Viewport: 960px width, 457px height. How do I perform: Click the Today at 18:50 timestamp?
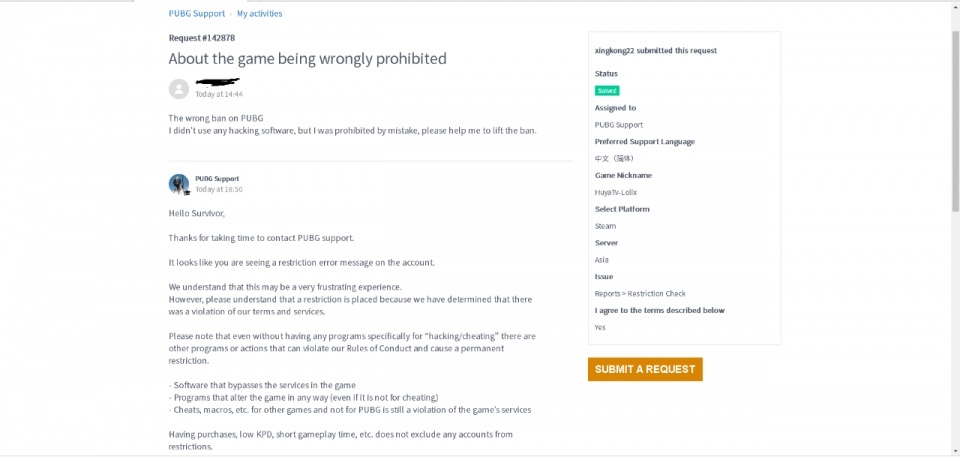point(219,189)
